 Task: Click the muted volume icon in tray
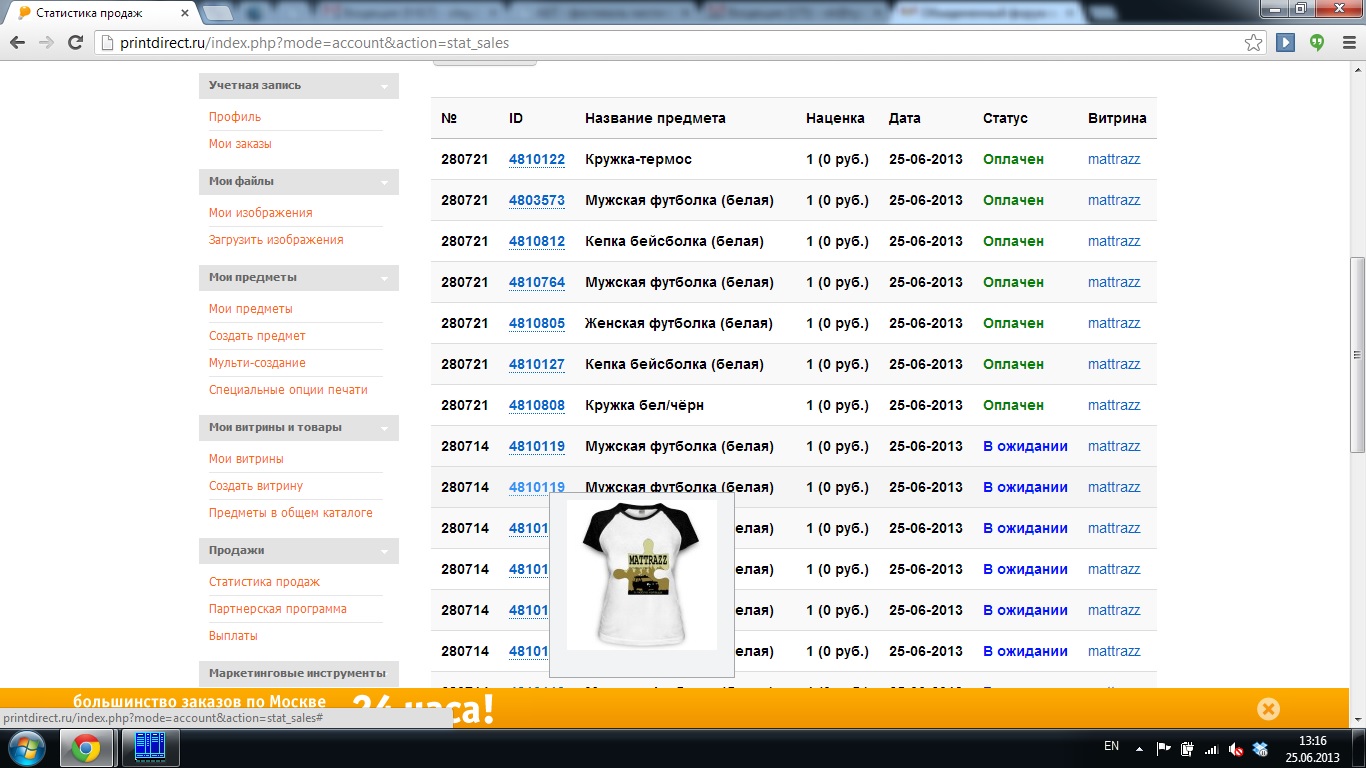[x=1236, y=748]
